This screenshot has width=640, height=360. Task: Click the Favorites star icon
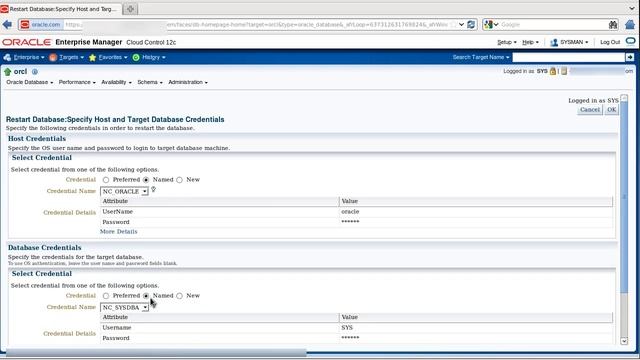tap(93, 58)
